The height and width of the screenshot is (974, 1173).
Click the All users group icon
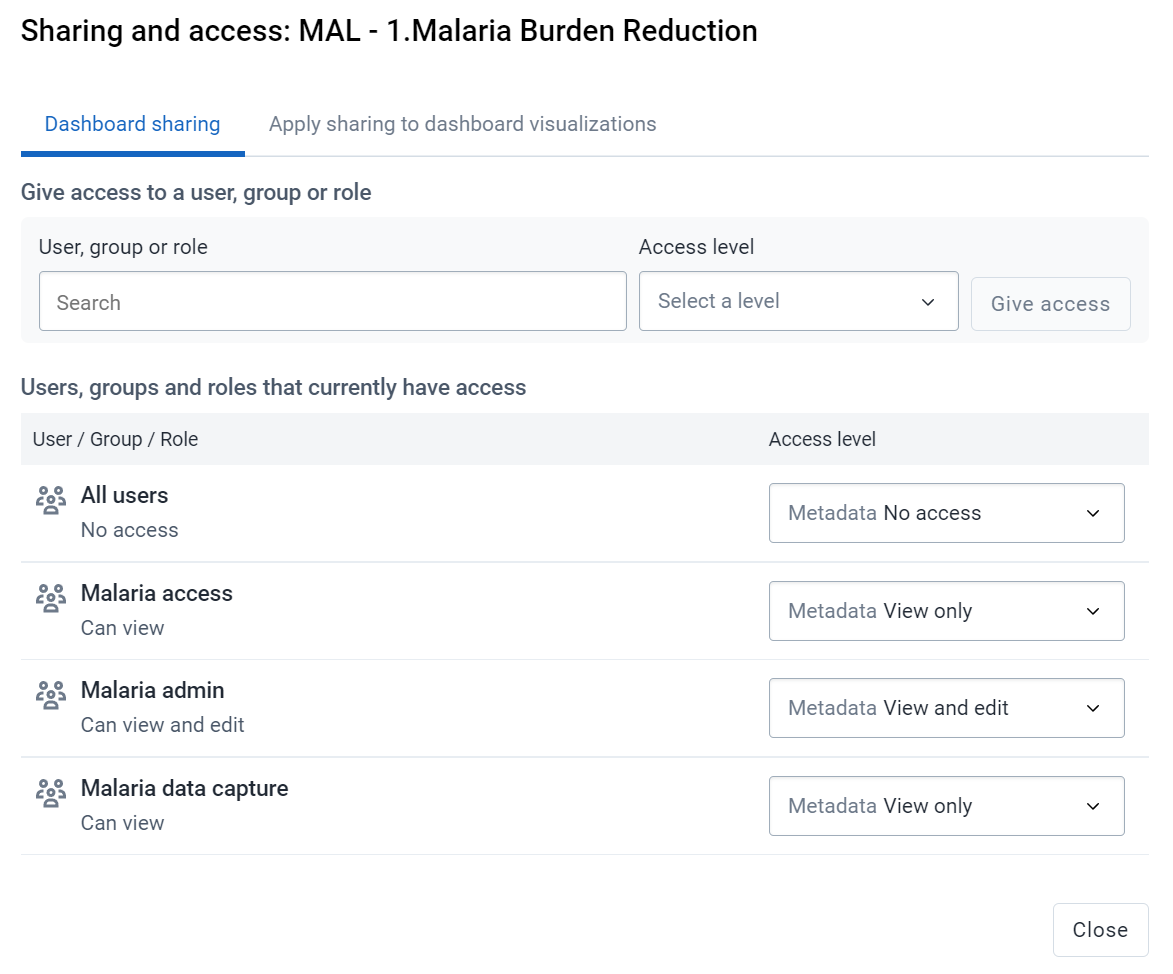(51, 500)
